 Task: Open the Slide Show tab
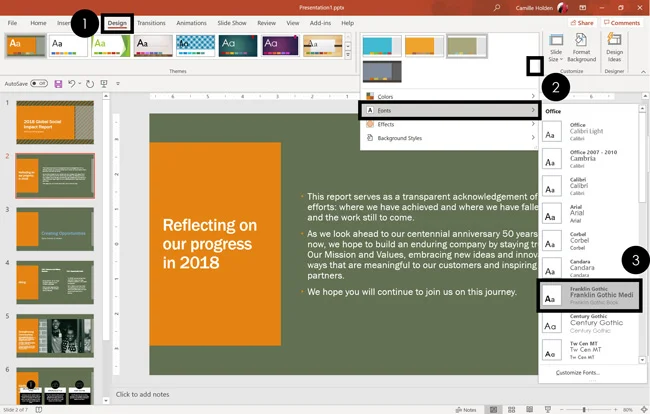[232, 23]
